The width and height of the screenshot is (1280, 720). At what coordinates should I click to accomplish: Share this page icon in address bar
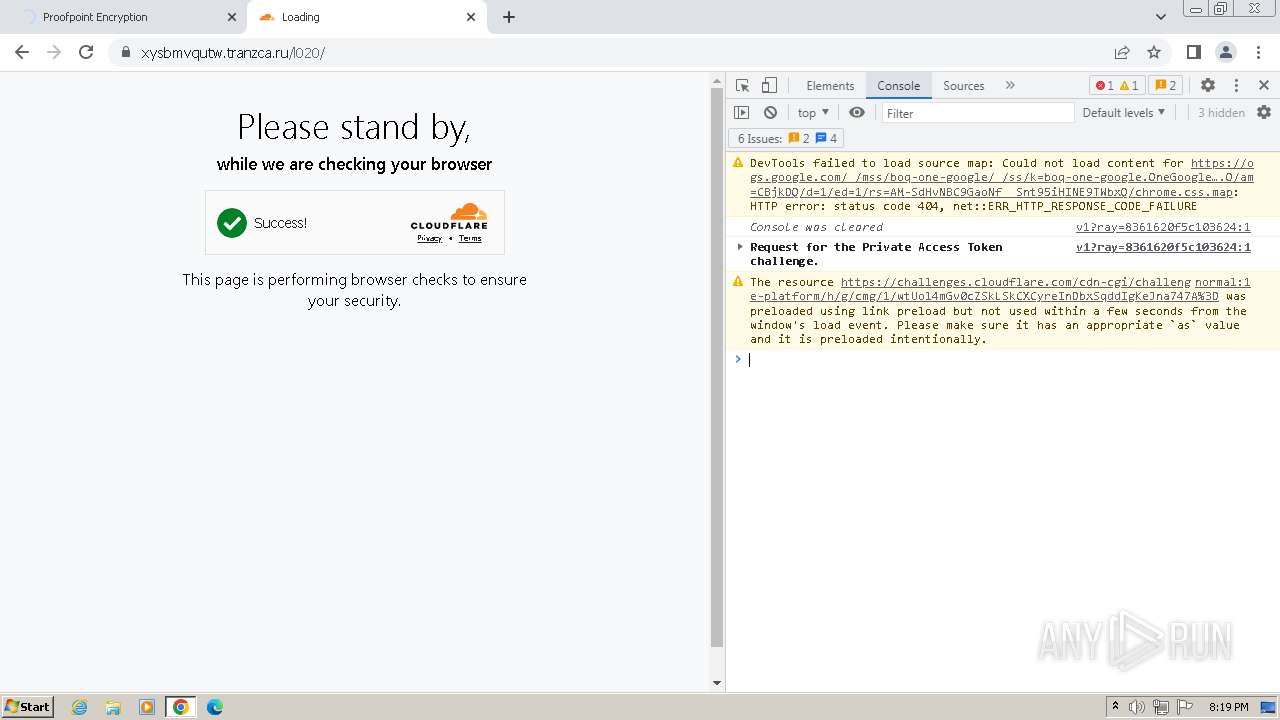[1122, 52]
